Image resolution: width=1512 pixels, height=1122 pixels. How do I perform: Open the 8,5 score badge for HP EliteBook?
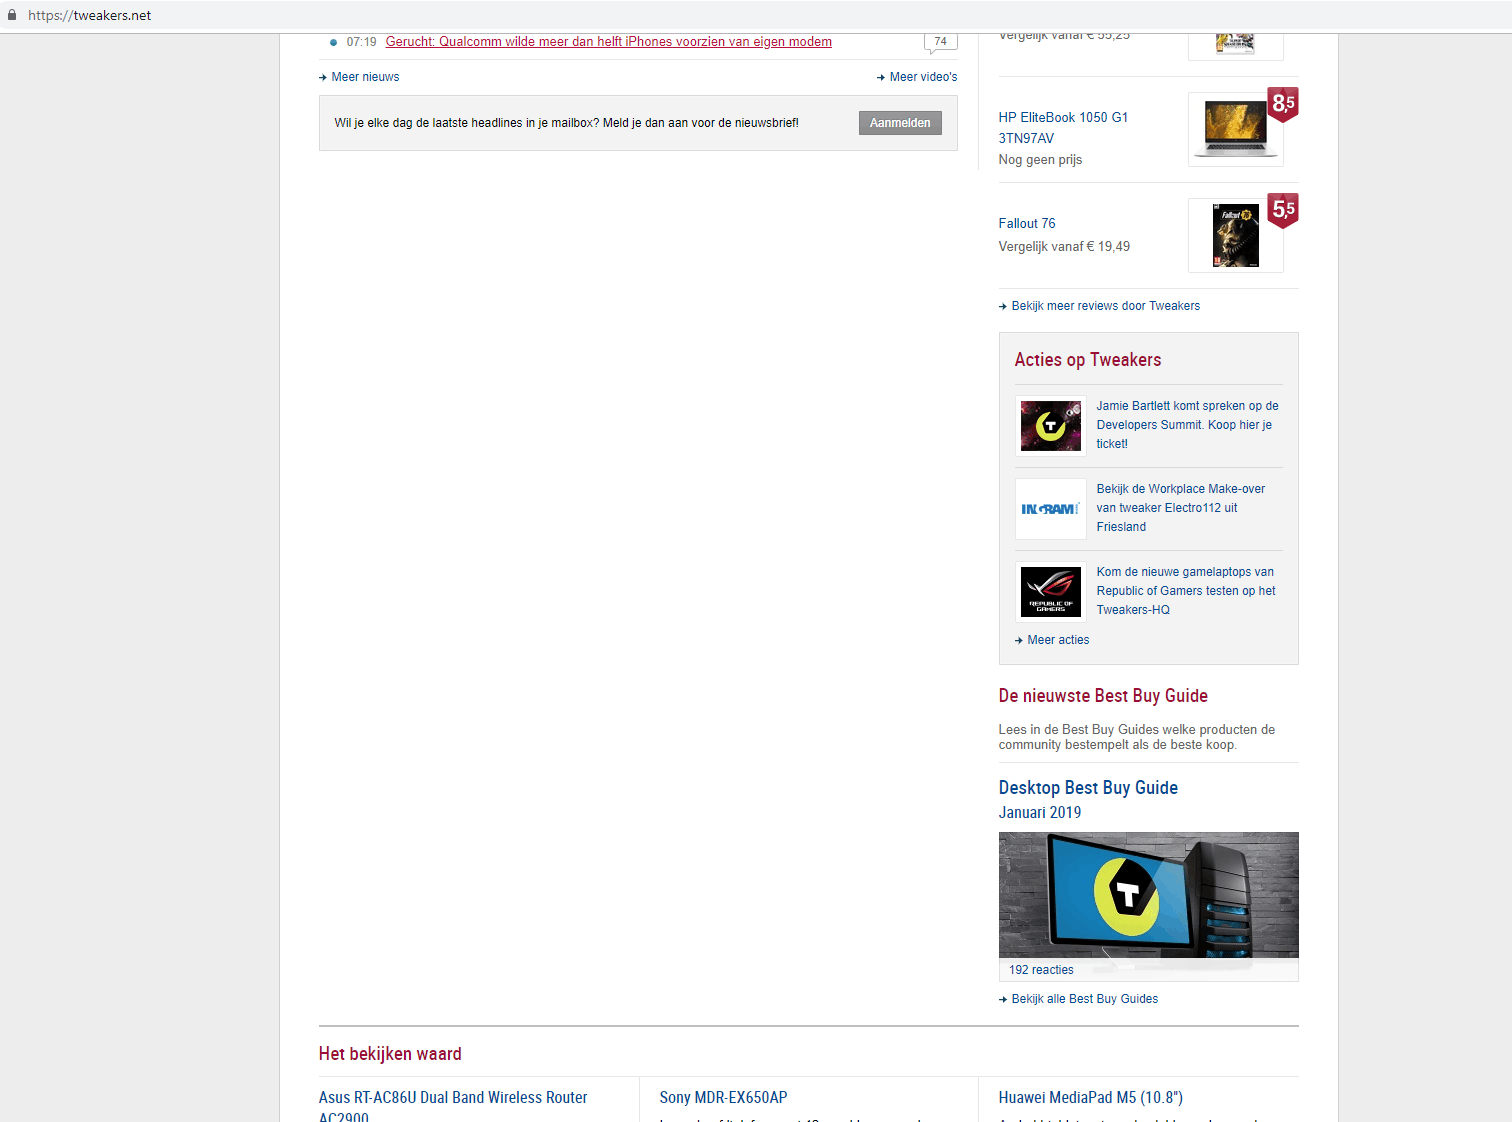pos(1283,104)
